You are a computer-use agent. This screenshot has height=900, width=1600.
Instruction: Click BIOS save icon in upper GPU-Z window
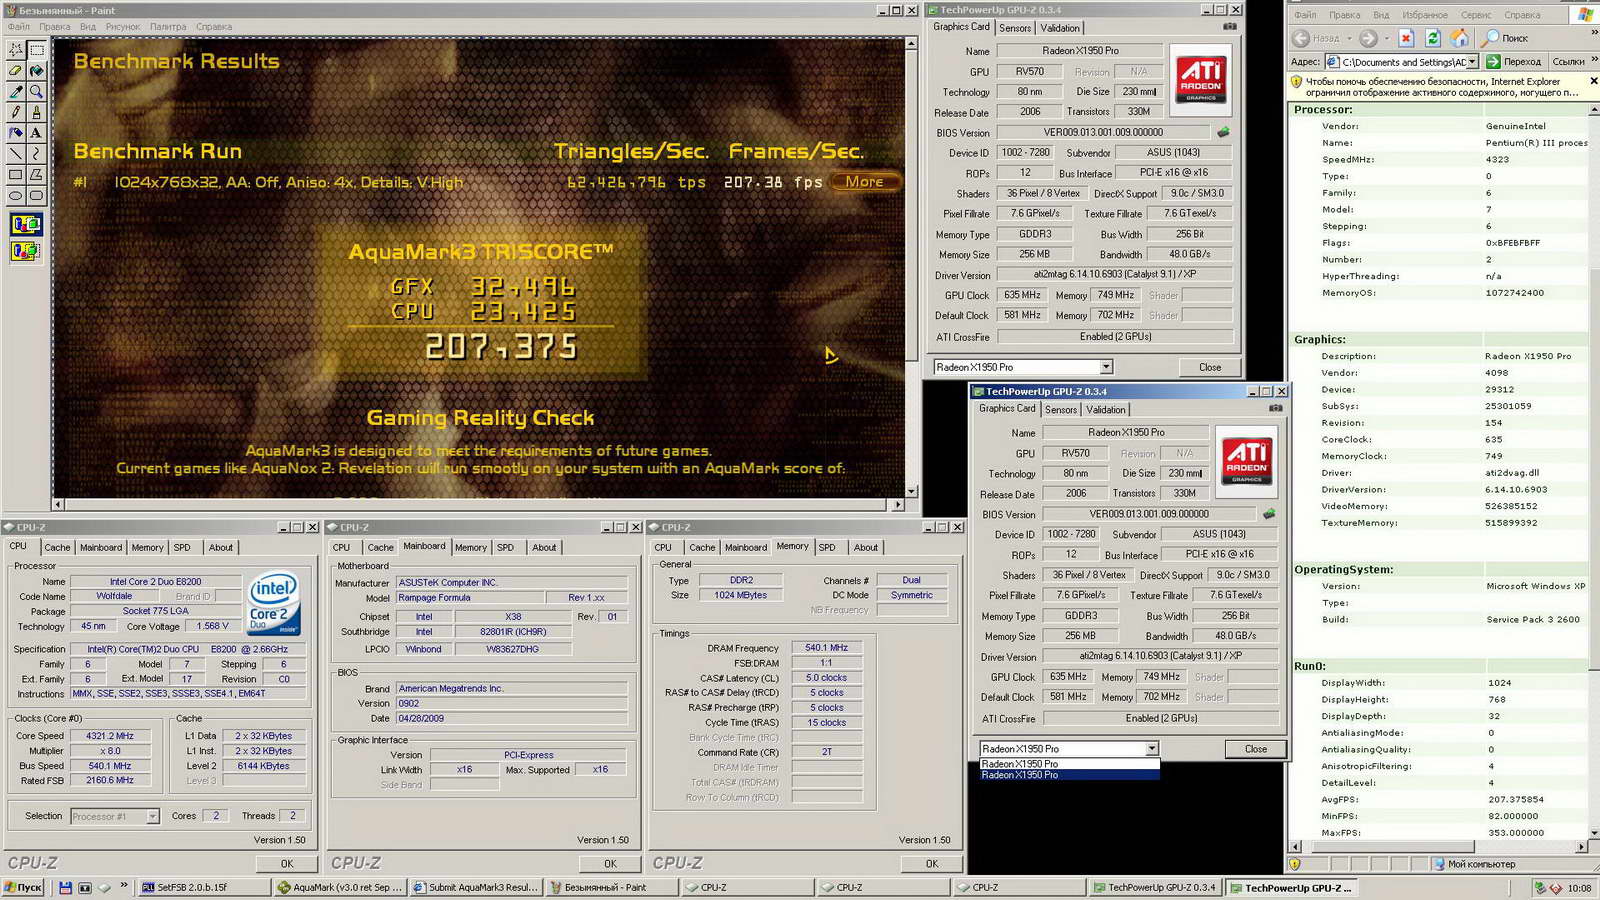pos(1223,132)
